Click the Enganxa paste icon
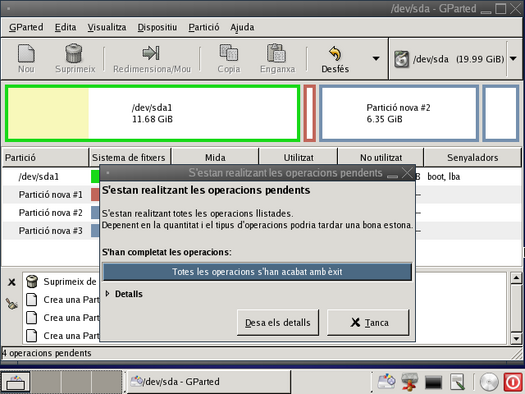 [277, 53]
